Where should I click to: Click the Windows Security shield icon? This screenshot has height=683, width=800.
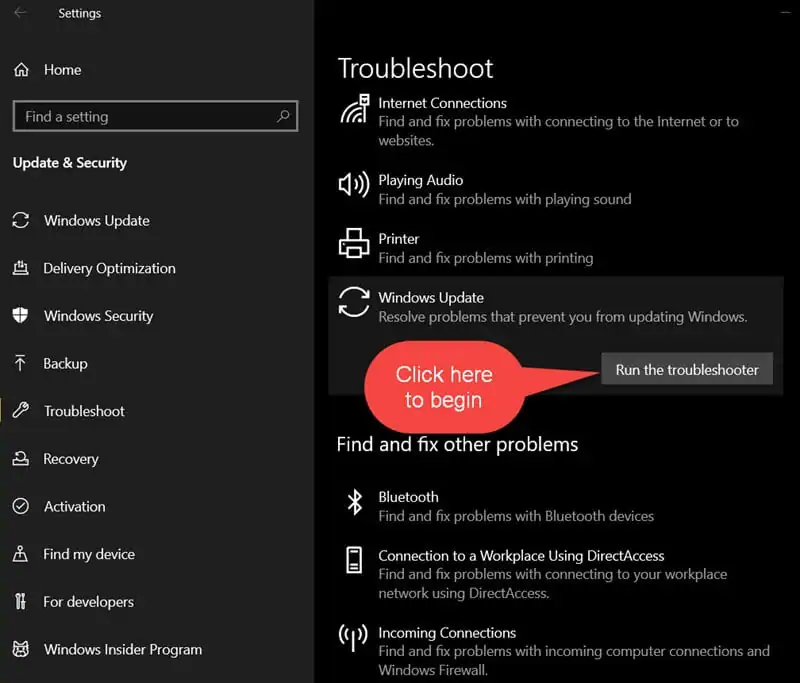click(x=20, y=315)
